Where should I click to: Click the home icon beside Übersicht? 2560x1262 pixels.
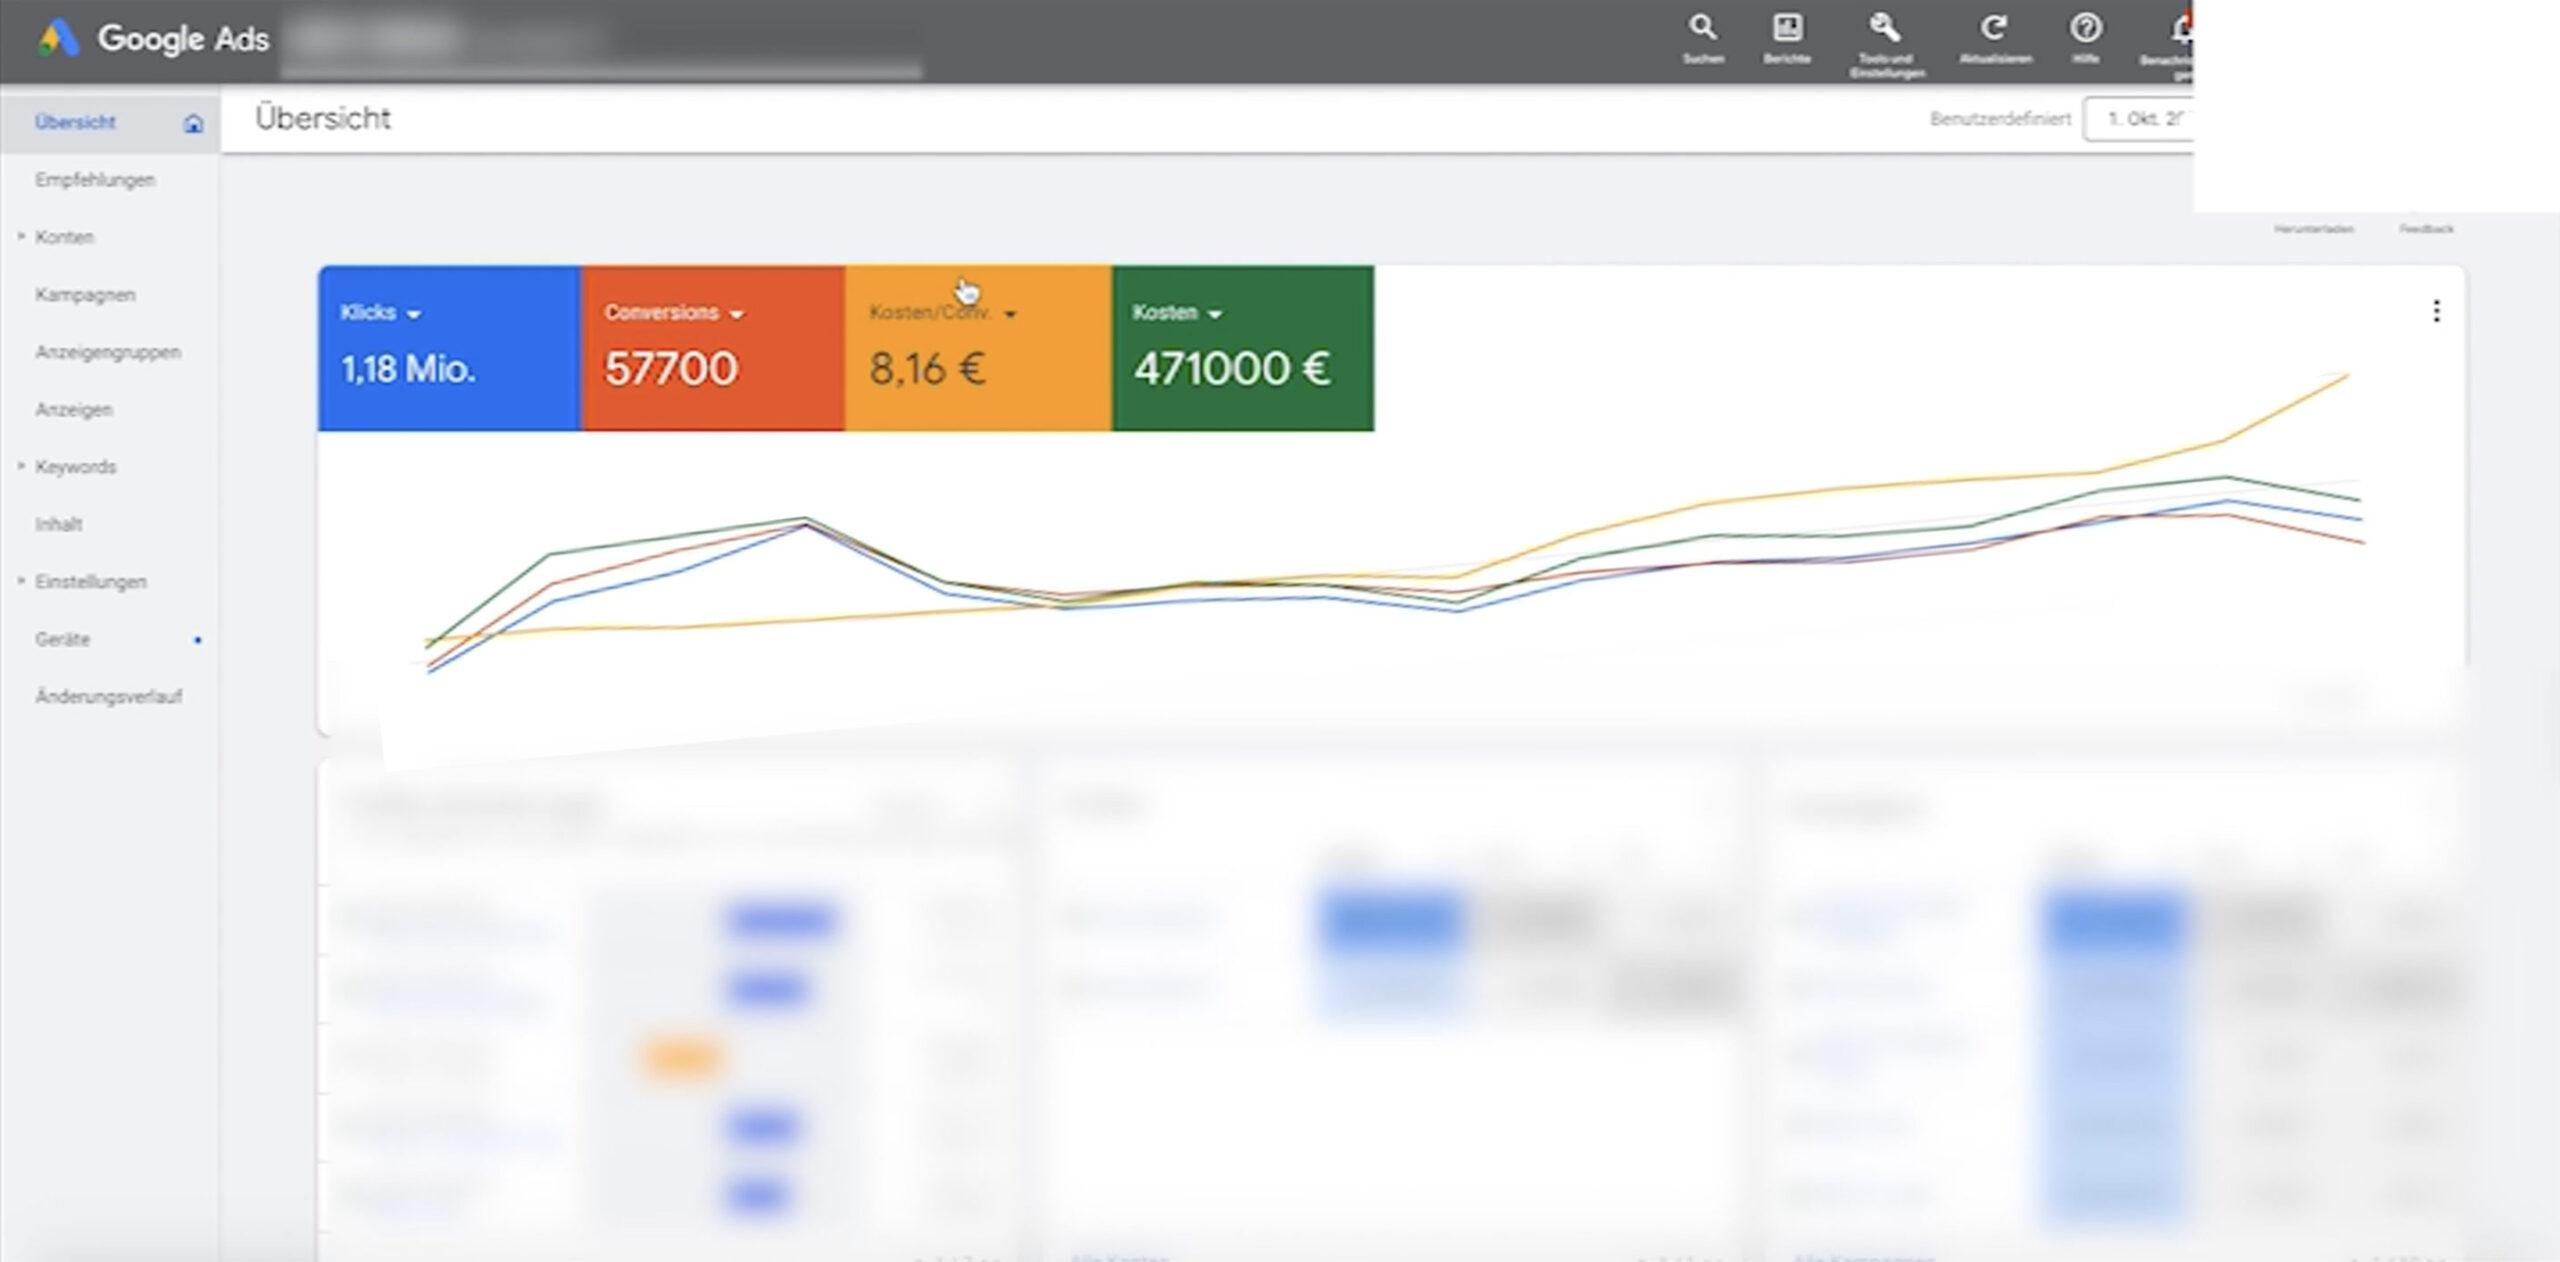(x=193, y=123)
